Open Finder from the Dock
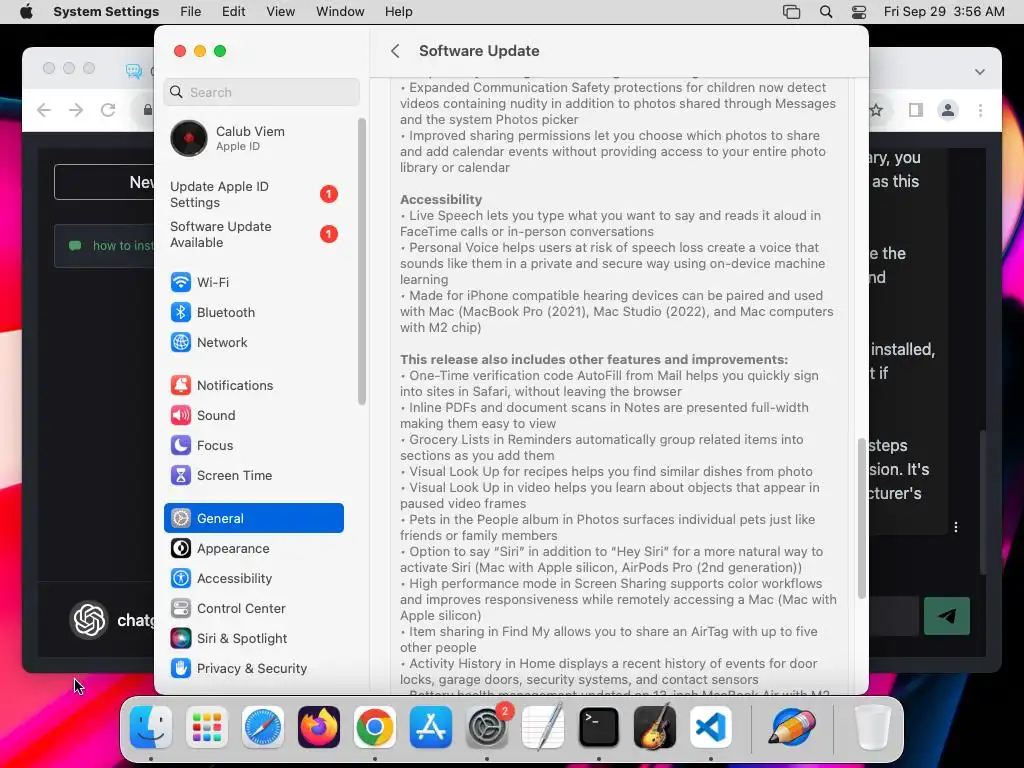Screen dimensions: 1024x768 pyautogui.click(x=151, y=727)
